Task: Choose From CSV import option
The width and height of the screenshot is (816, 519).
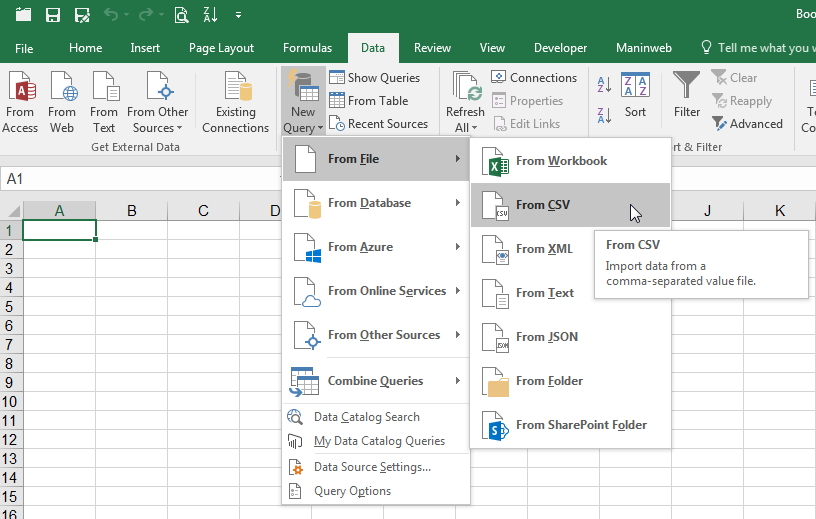Action: [543, 205]
